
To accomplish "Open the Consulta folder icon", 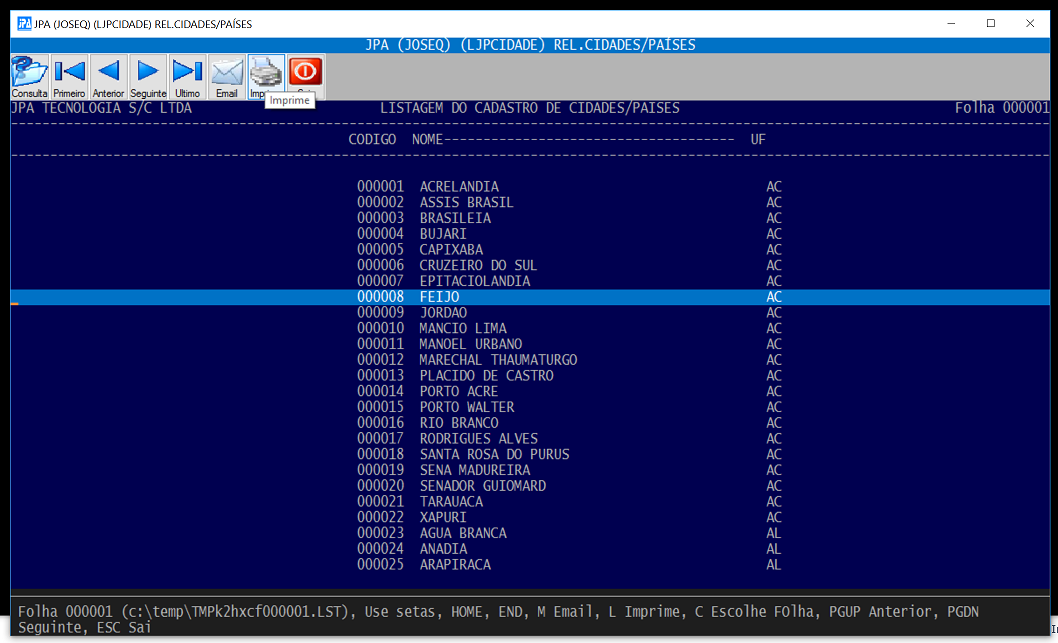I will tap(29, 77).
